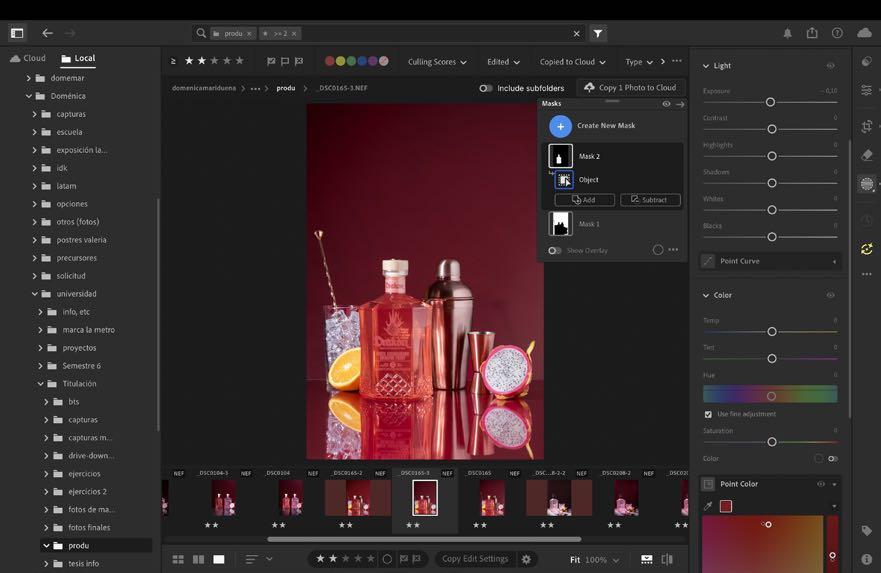Viewport: 881px width, 573px height.
Task: Open the Crop and Rotate tool
Action: click(x=866, y=127)
